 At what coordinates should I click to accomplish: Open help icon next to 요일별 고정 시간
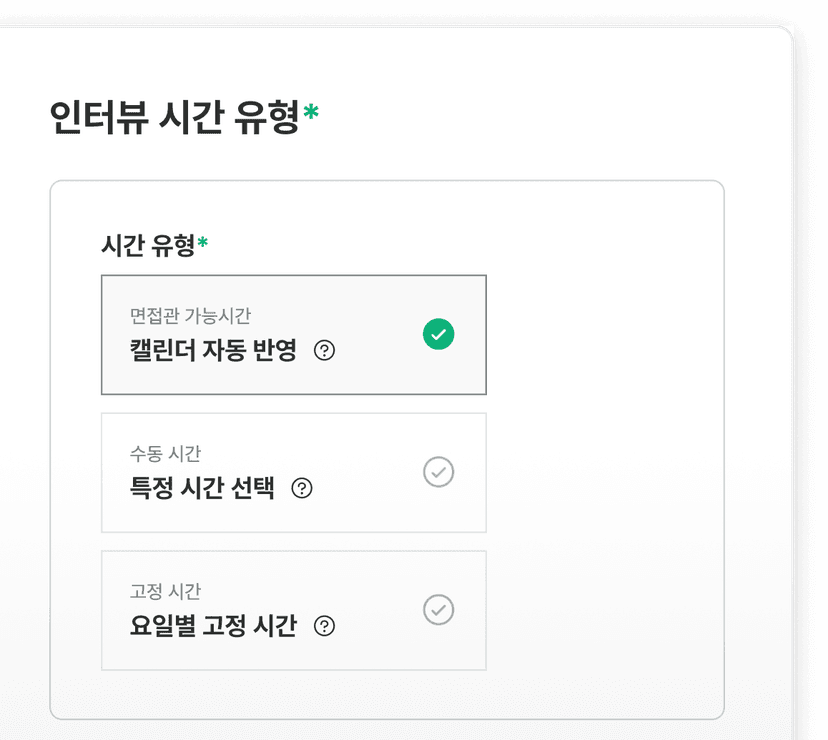pyautogui.click(x=322, y=626)
